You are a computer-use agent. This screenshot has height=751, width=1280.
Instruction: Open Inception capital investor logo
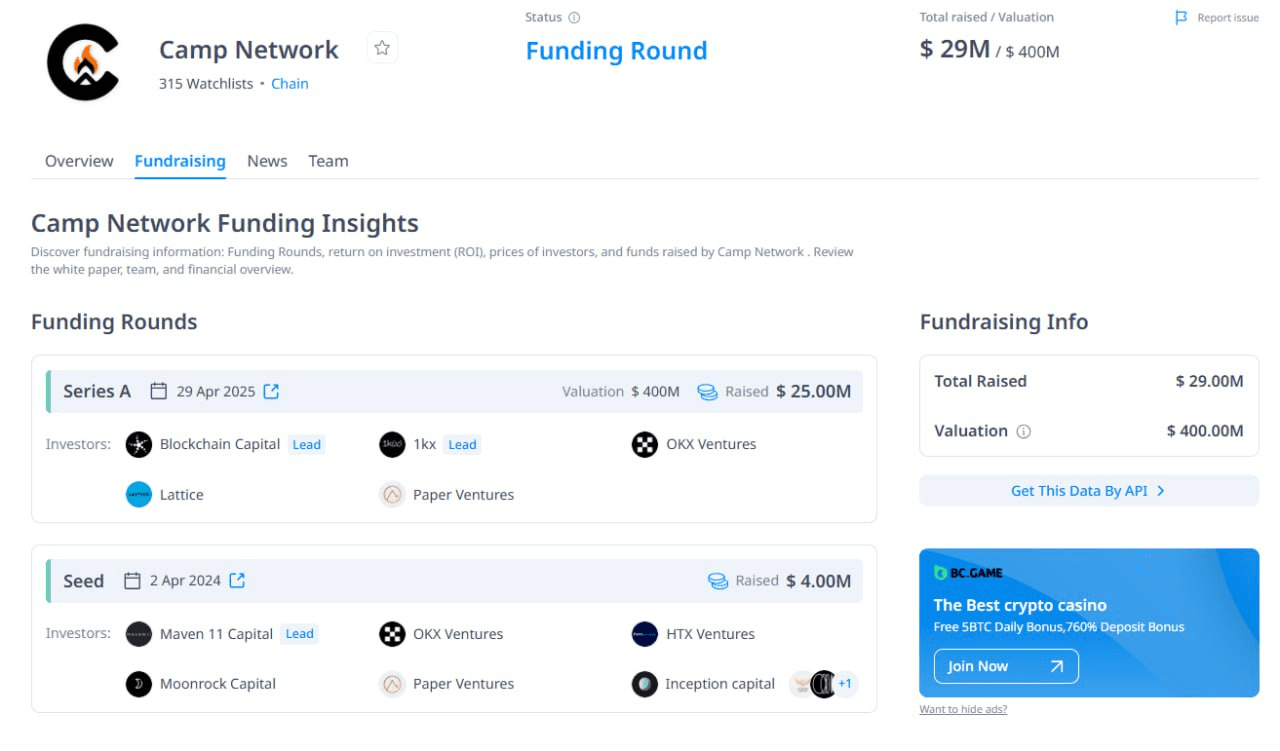pyautogui.click(x=645, y=684)
